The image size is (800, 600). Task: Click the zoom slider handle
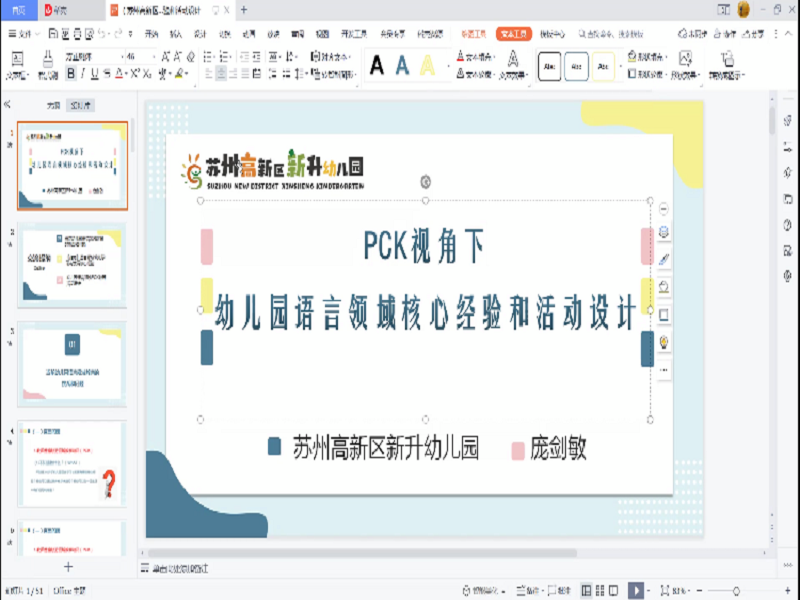737,590
